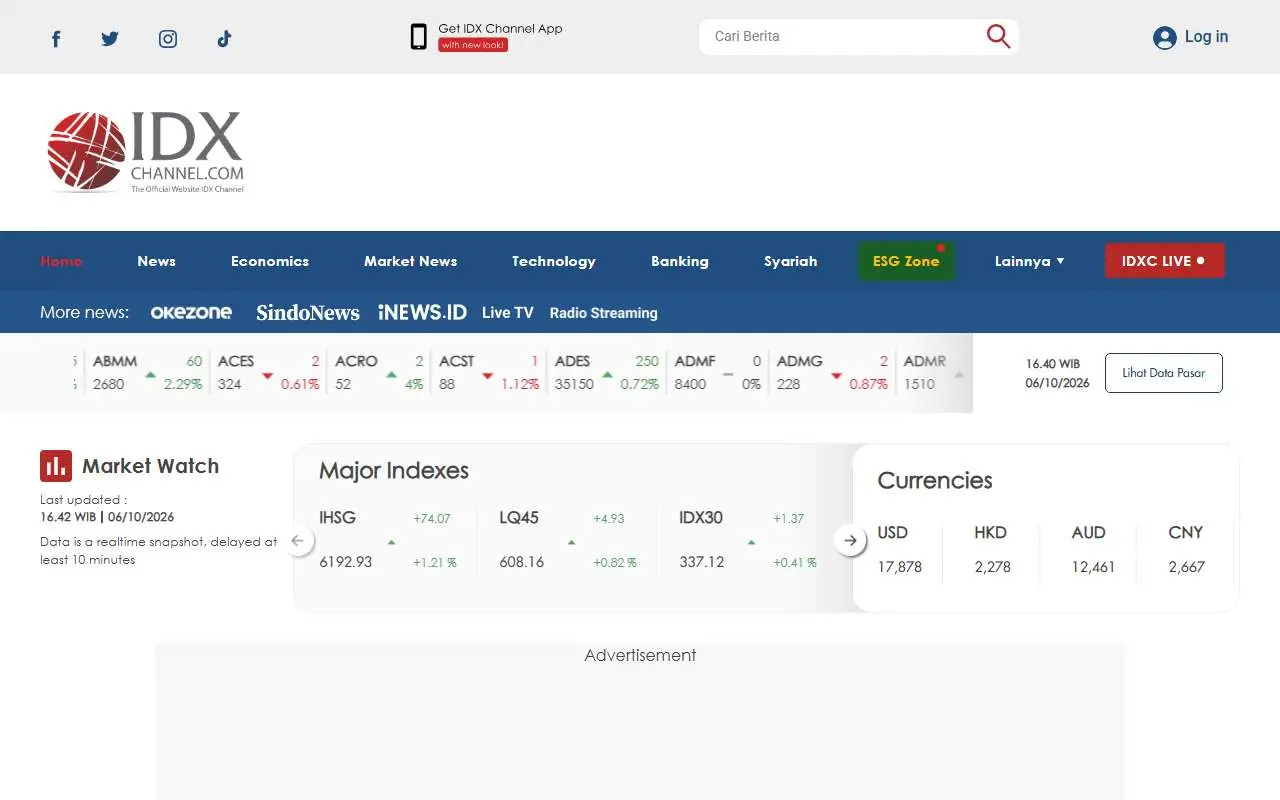Select ABMM ticker entry
This screenshot has height=800, width=1280.
[146, 372]
